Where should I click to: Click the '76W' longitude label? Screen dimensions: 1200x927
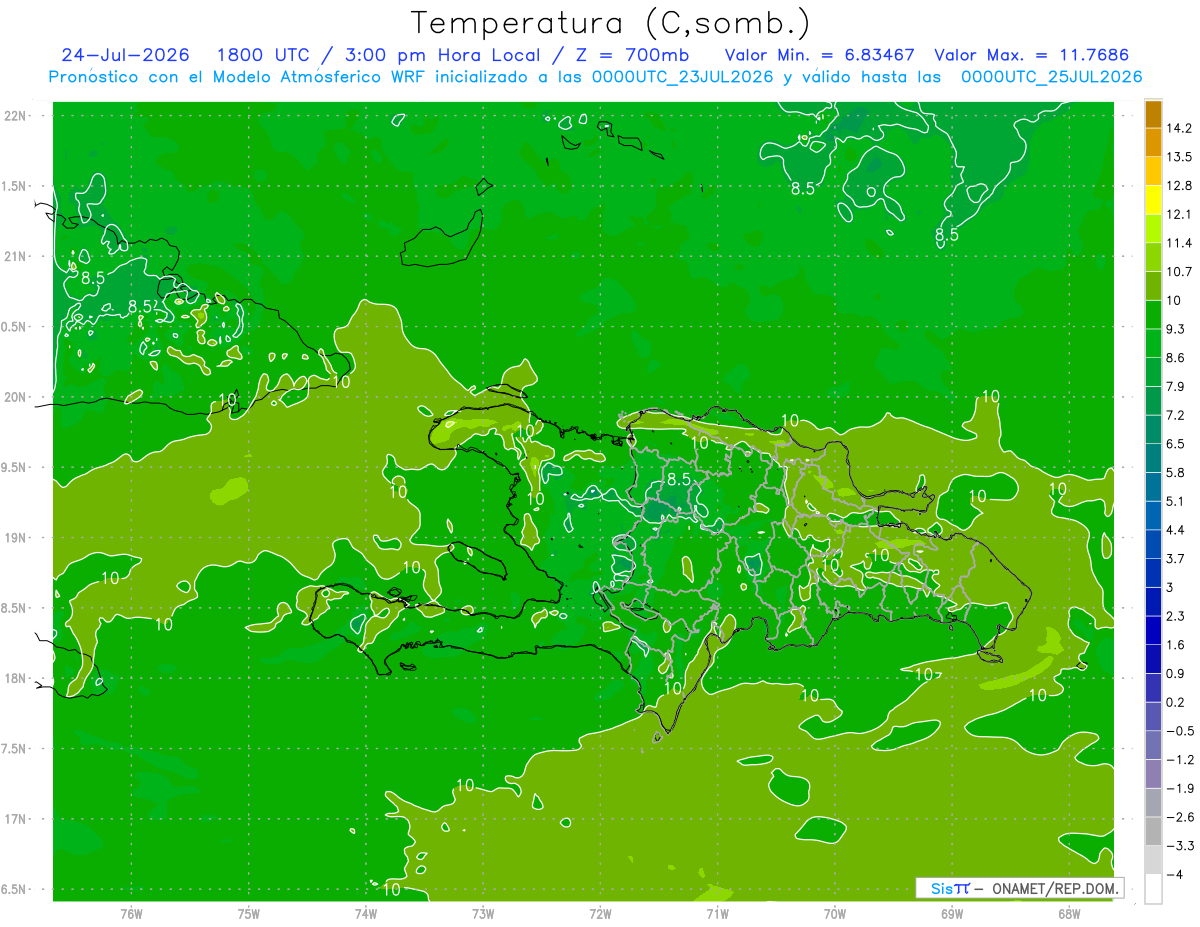point(131,913)
